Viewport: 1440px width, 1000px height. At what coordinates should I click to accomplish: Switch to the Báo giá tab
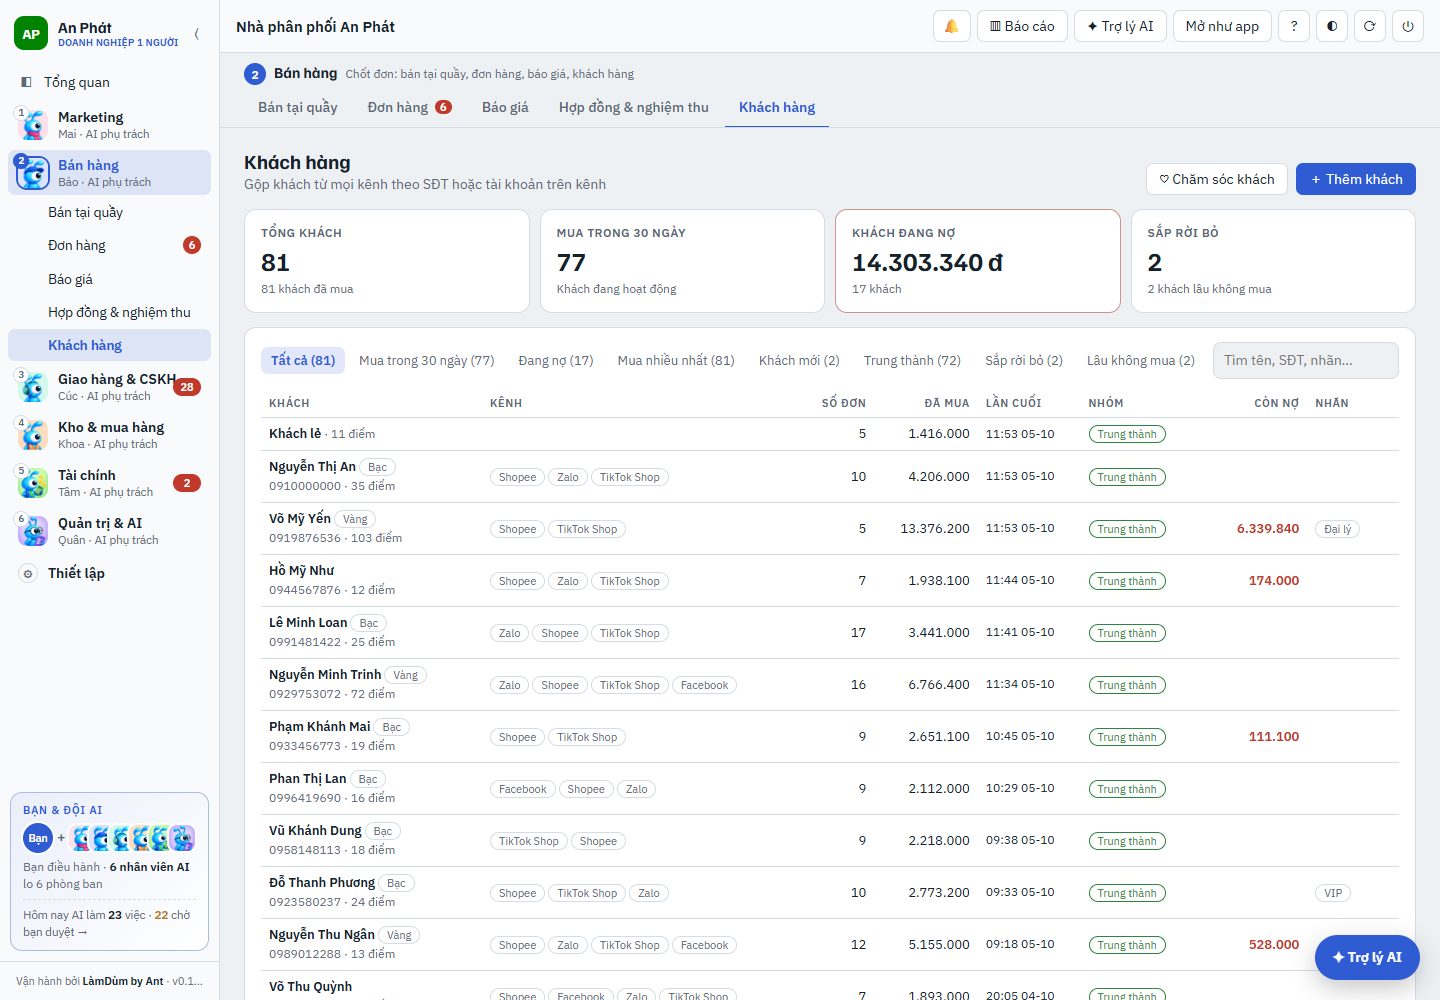pyautogui.click(x=505, y=107)
